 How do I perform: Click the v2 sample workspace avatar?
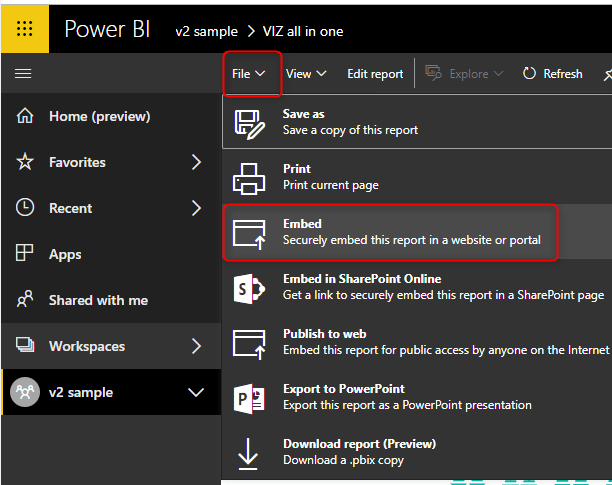tap(25, 392)
